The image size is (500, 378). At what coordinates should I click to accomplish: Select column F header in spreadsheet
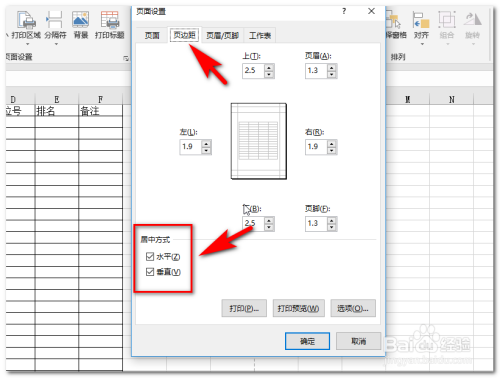(100, 99)
